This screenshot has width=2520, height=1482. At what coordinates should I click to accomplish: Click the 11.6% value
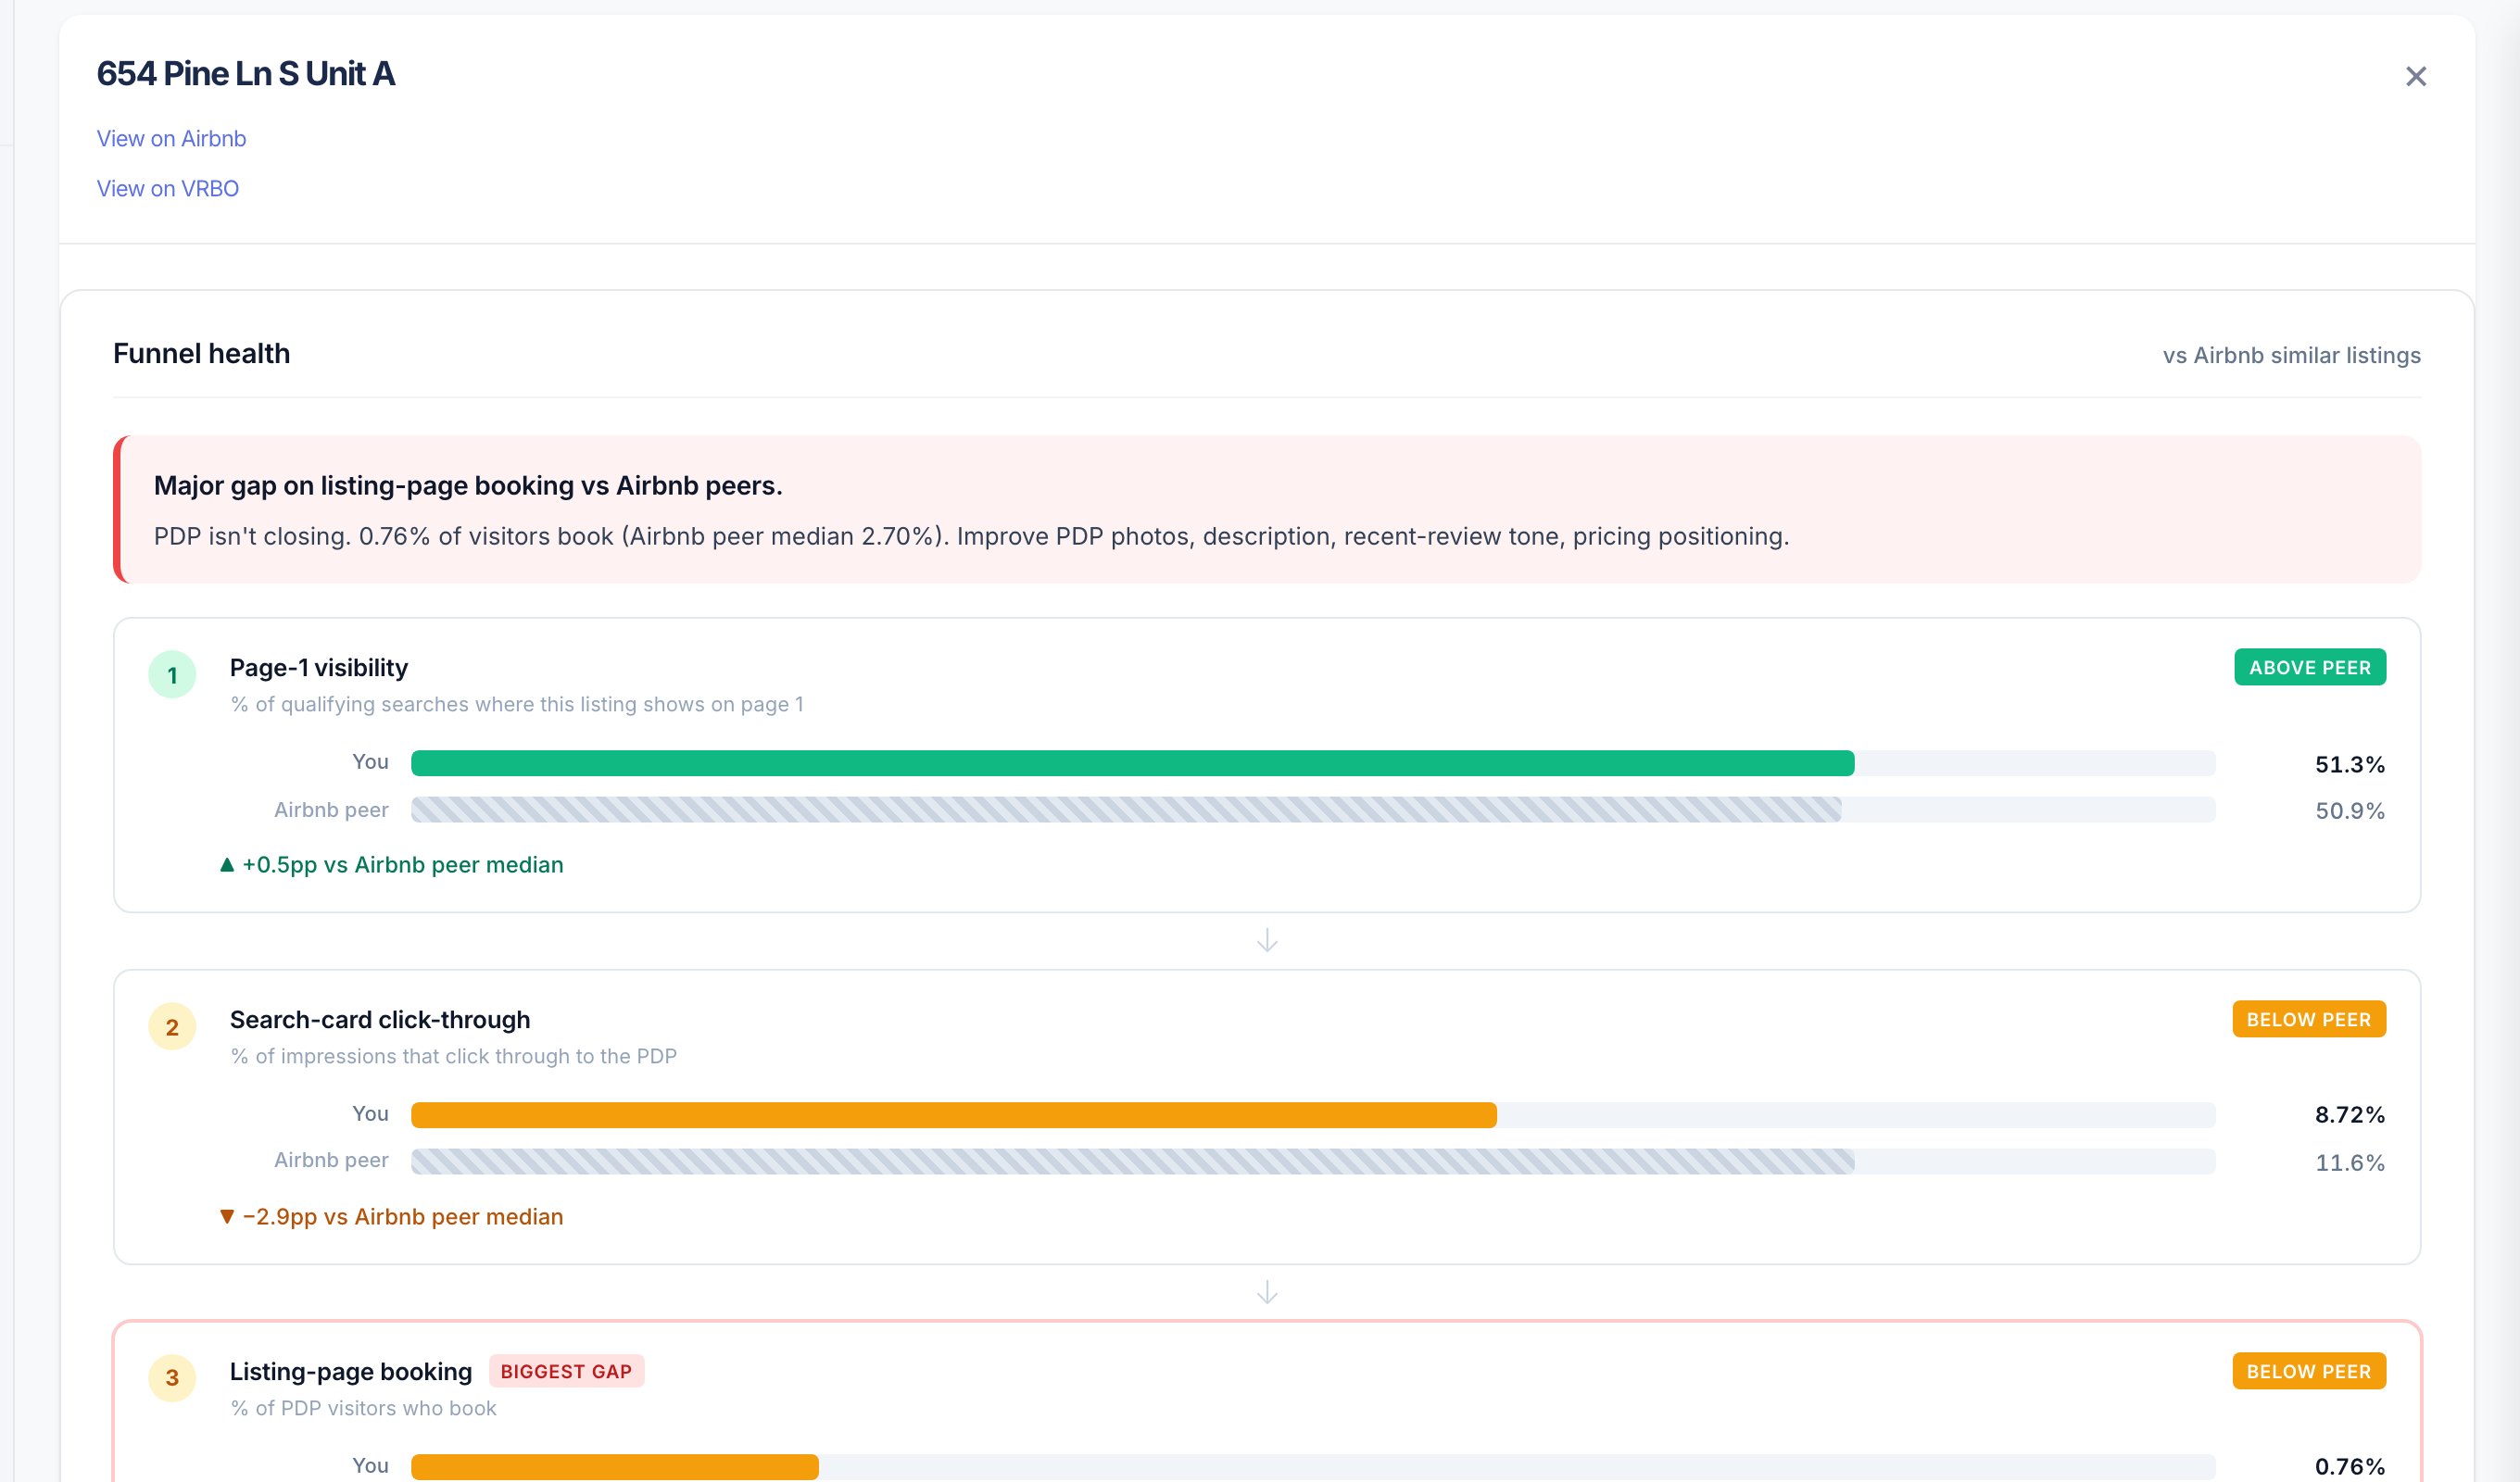coord(2350,1163)
